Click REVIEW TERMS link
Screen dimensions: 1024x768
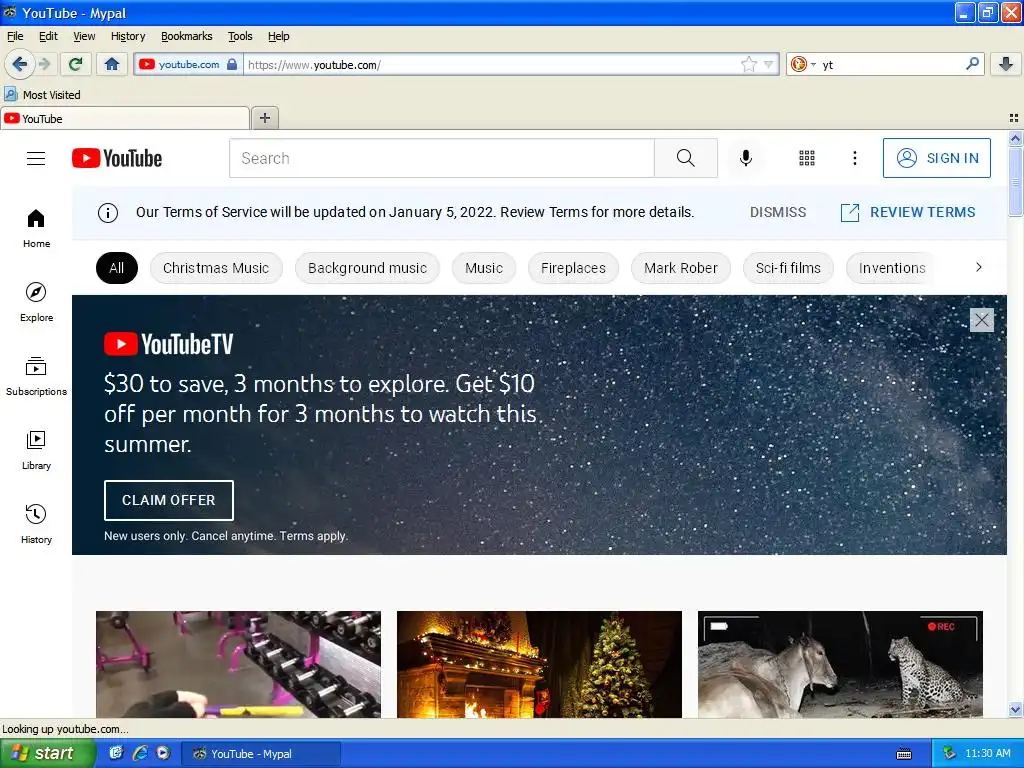tap(908, 212)
